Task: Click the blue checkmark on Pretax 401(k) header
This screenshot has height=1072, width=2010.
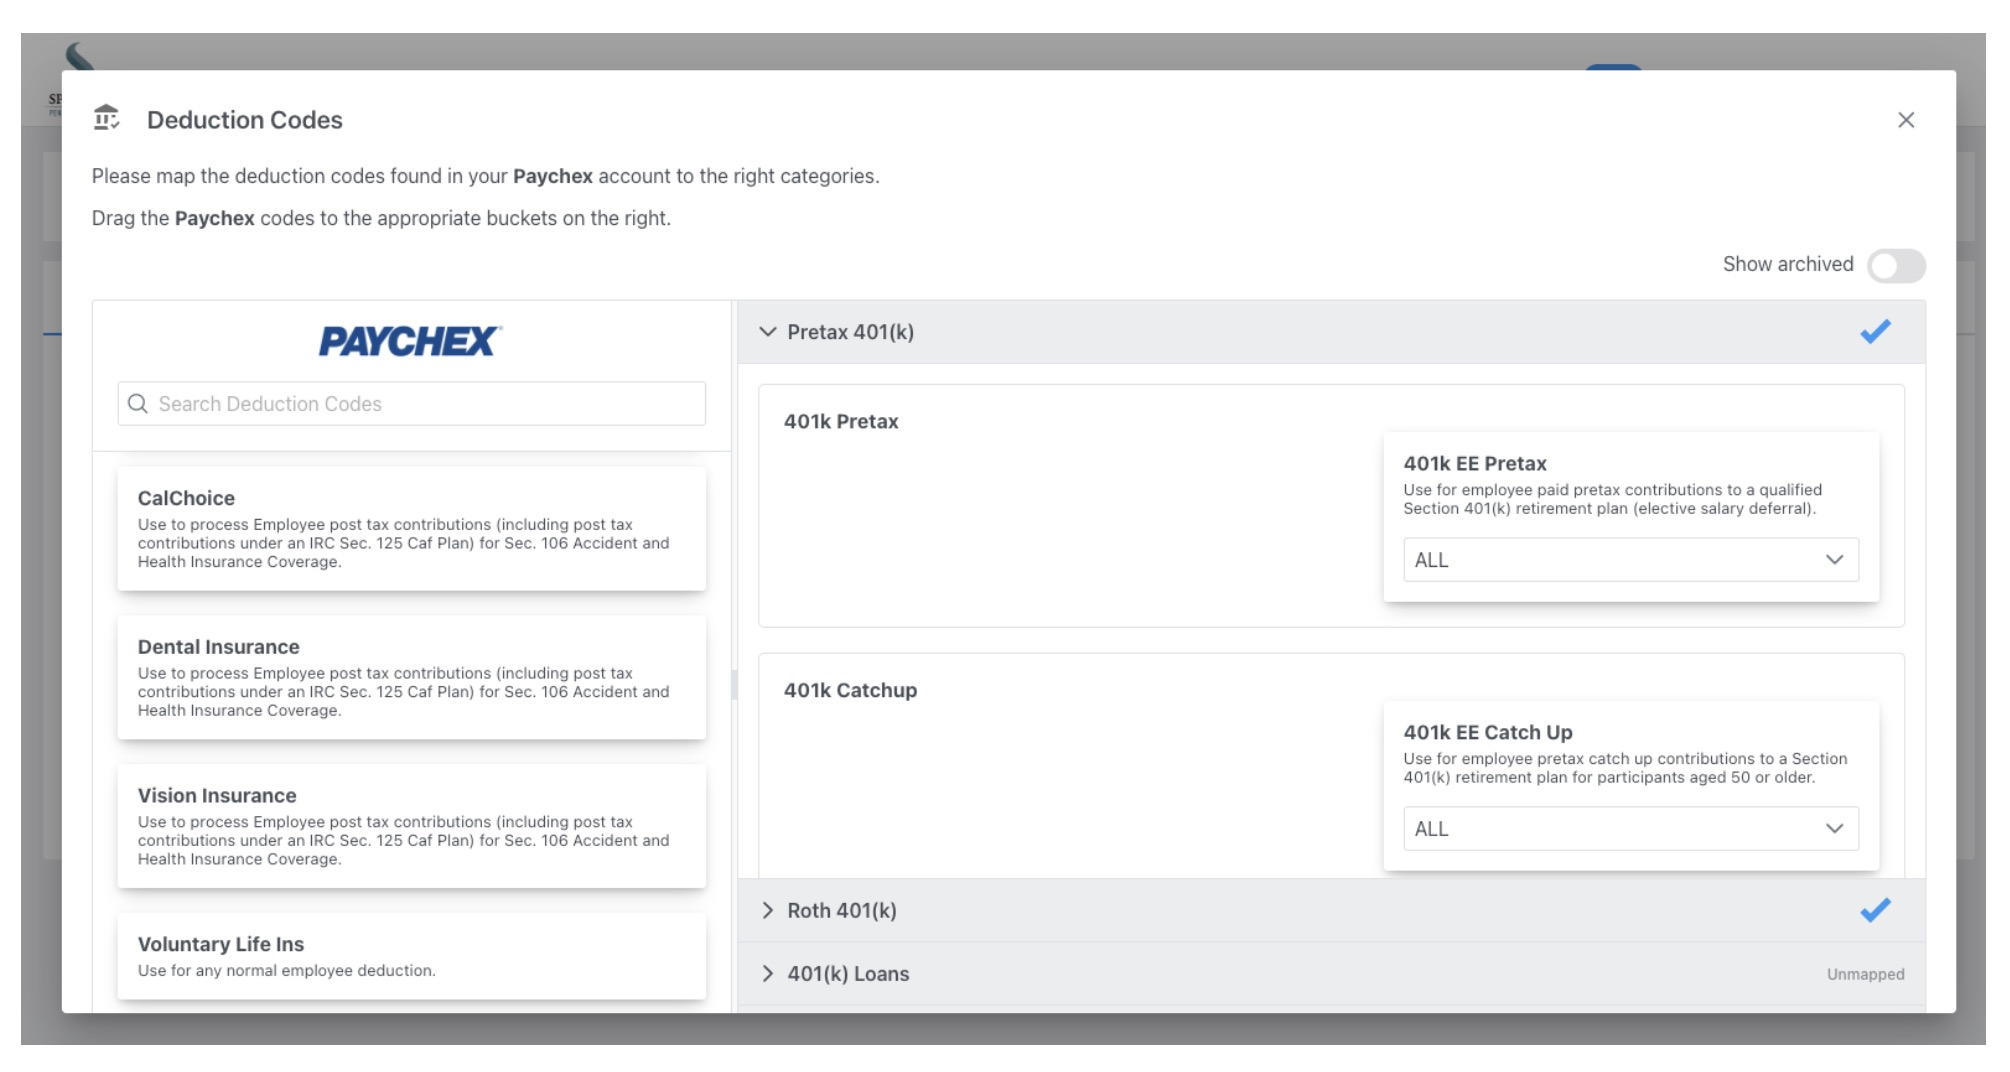Action: pyautogui.click(x=1875, y=331)
